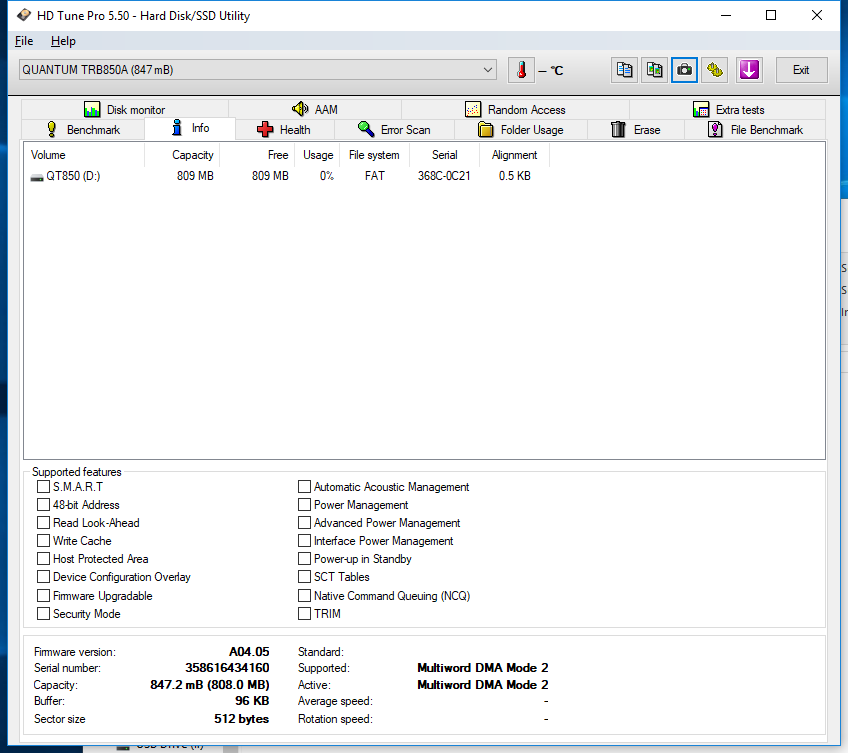Toggle the Write Cache checkbox
This screenshot has height=753, width=848.
[43, 540]
